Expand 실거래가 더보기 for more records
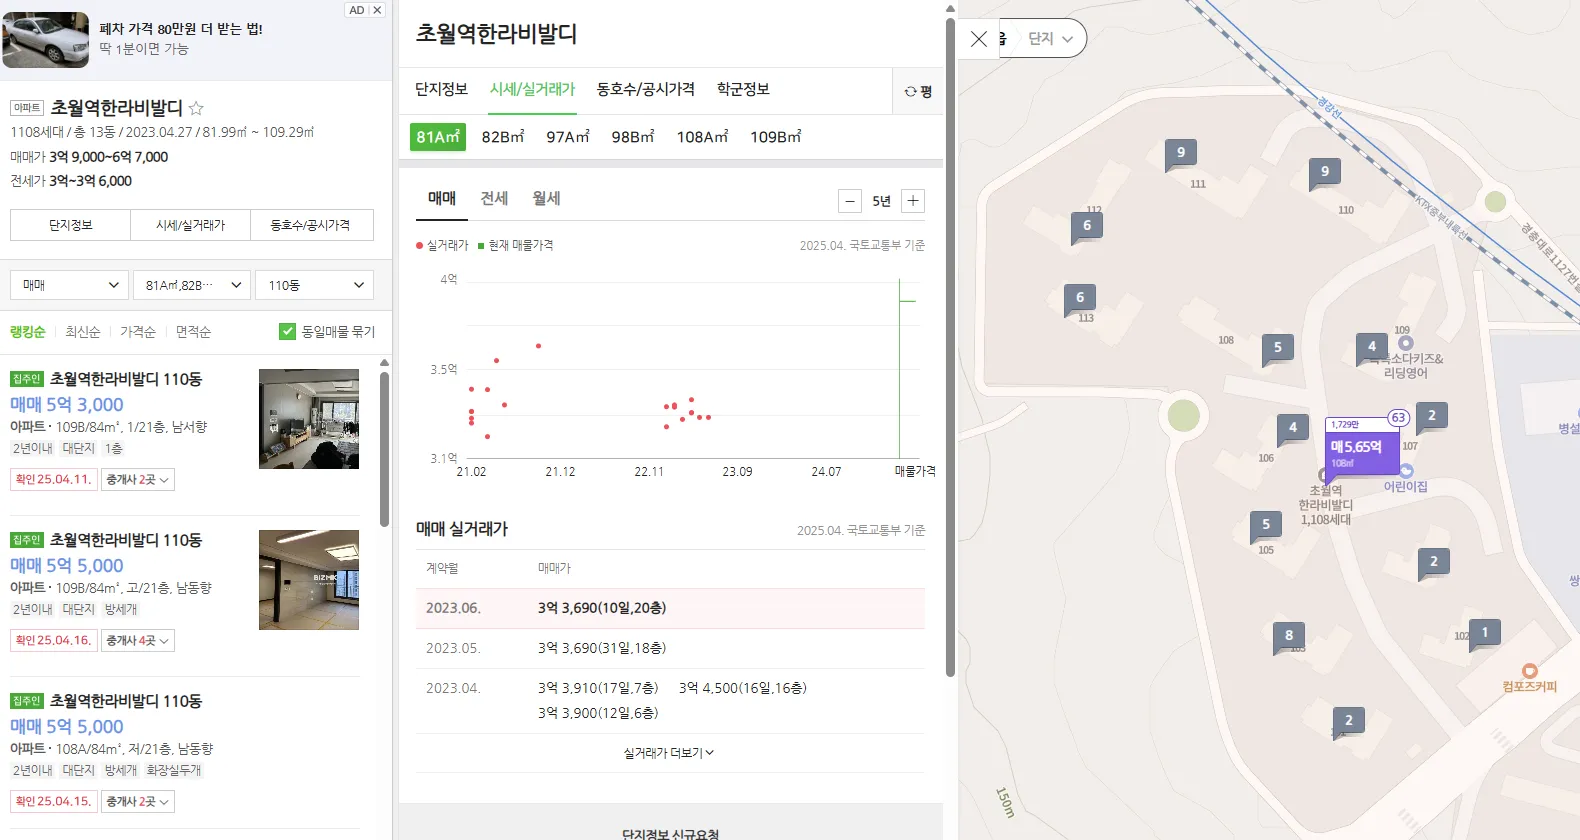Image resolution: width=1580 pixels, height=840 pixels. [669, 753]
